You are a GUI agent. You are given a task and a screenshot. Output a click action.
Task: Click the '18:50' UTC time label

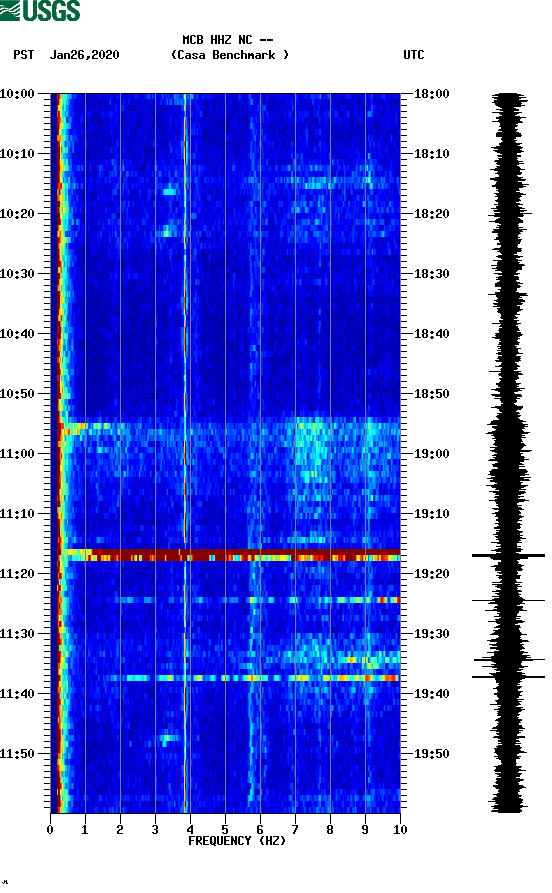coord(432,394)
